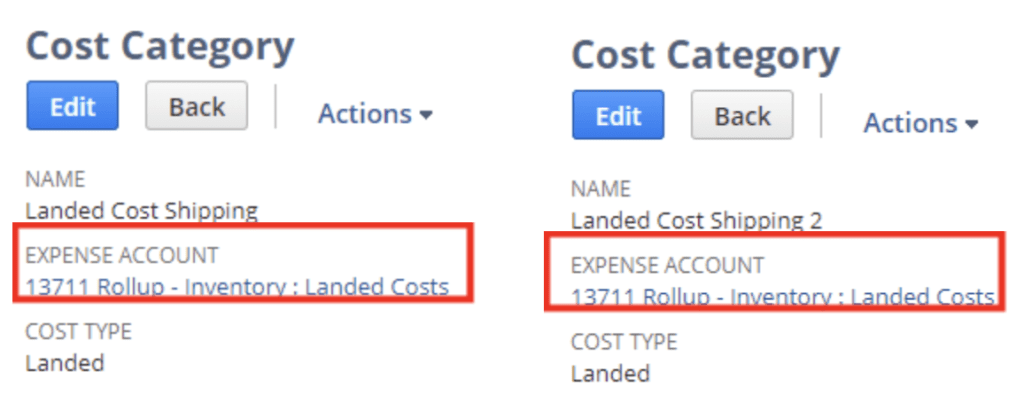Screen dimensions: 1024x402
Task: Open Actions menu for Landed Cost Shipping 2
Action: [920, 123]
